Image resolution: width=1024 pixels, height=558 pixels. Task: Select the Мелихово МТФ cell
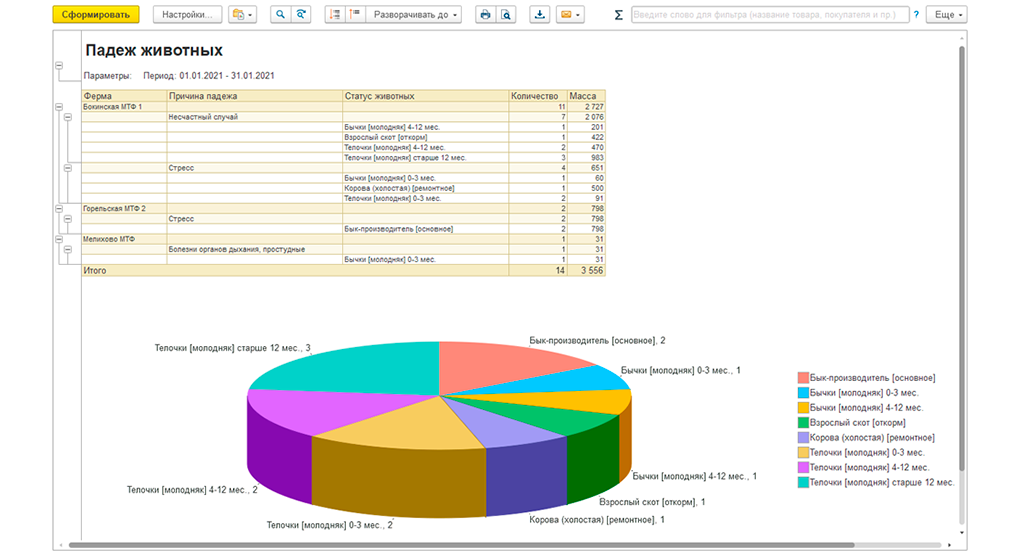[x=124, y=239]
